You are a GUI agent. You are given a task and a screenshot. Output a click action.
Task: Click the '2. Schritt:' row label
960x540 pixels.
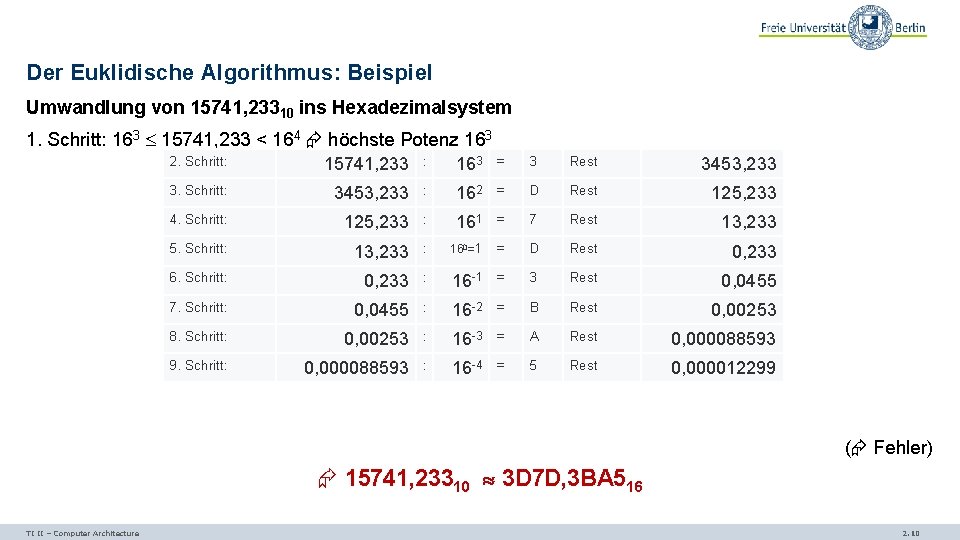click(198, 162)
